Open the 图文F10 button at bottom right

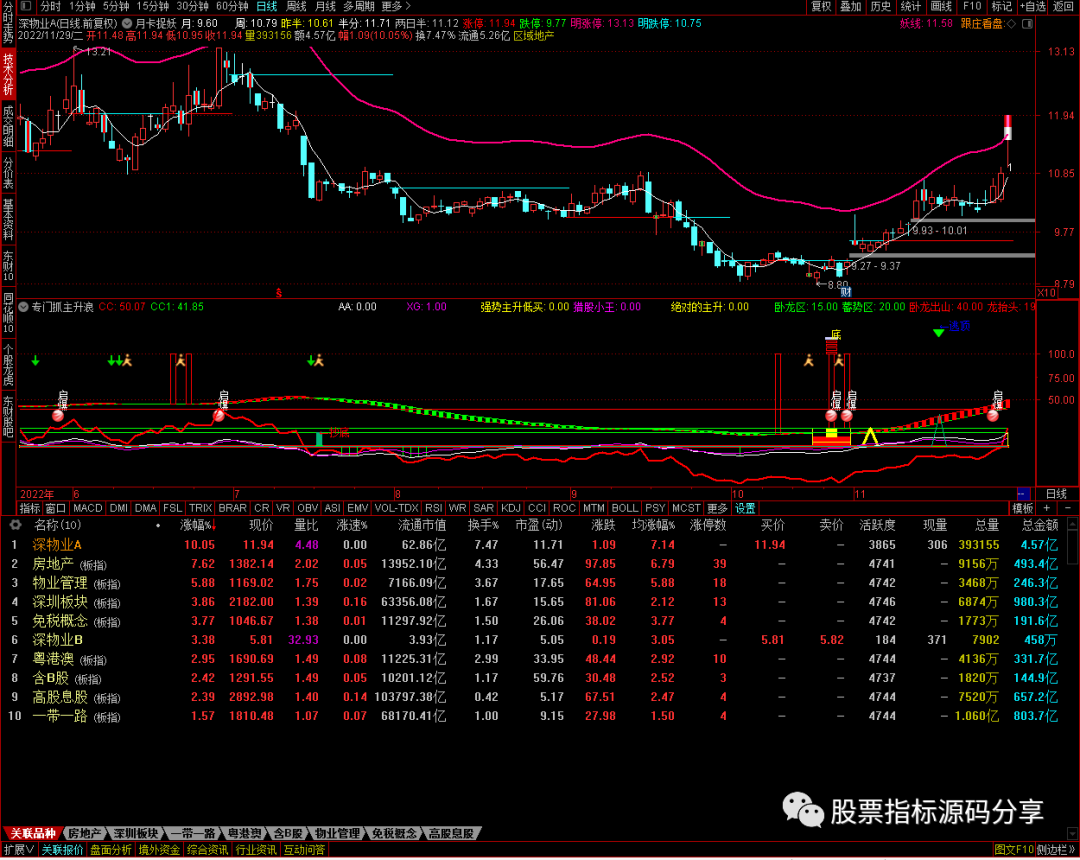coord(1014,850)
